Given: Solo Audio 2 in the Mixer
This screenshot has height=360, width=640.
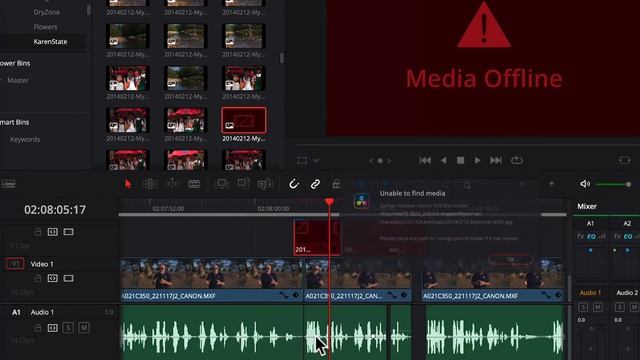Looking at the screenshot, I should coord(620,307).
